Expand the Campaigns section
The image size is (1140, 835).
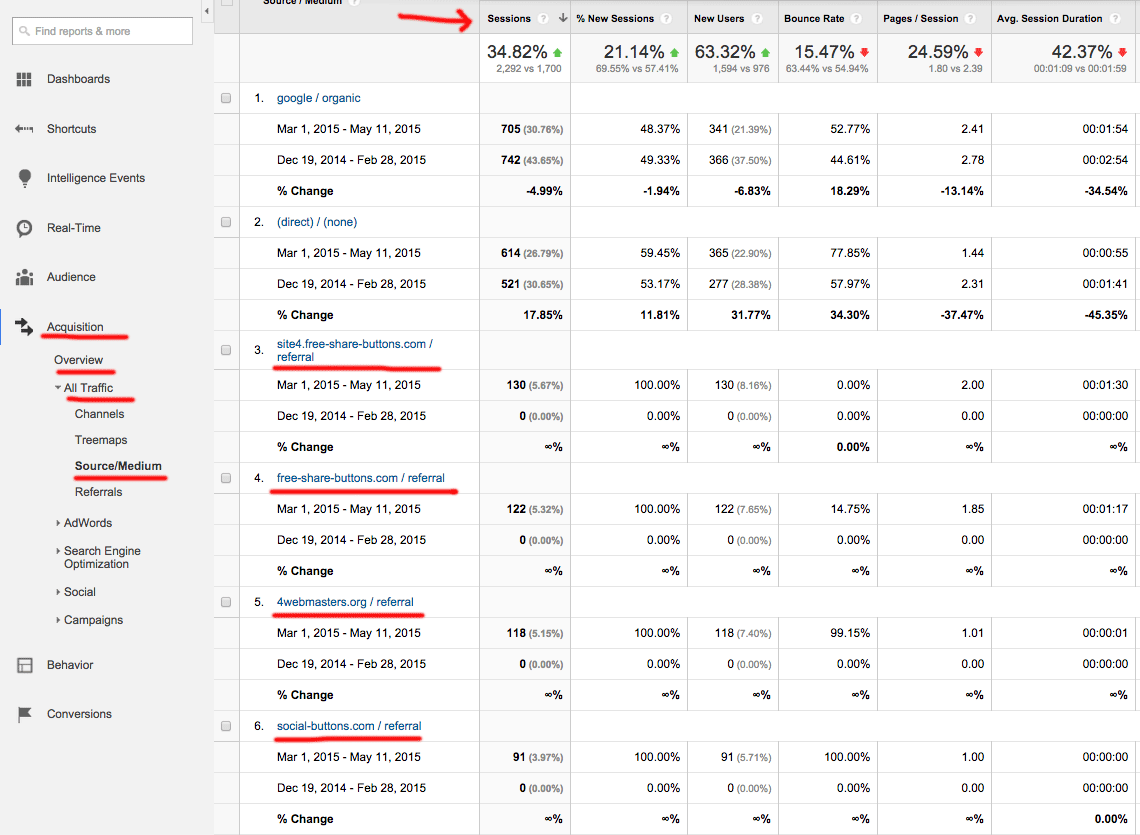pos(58,620)
